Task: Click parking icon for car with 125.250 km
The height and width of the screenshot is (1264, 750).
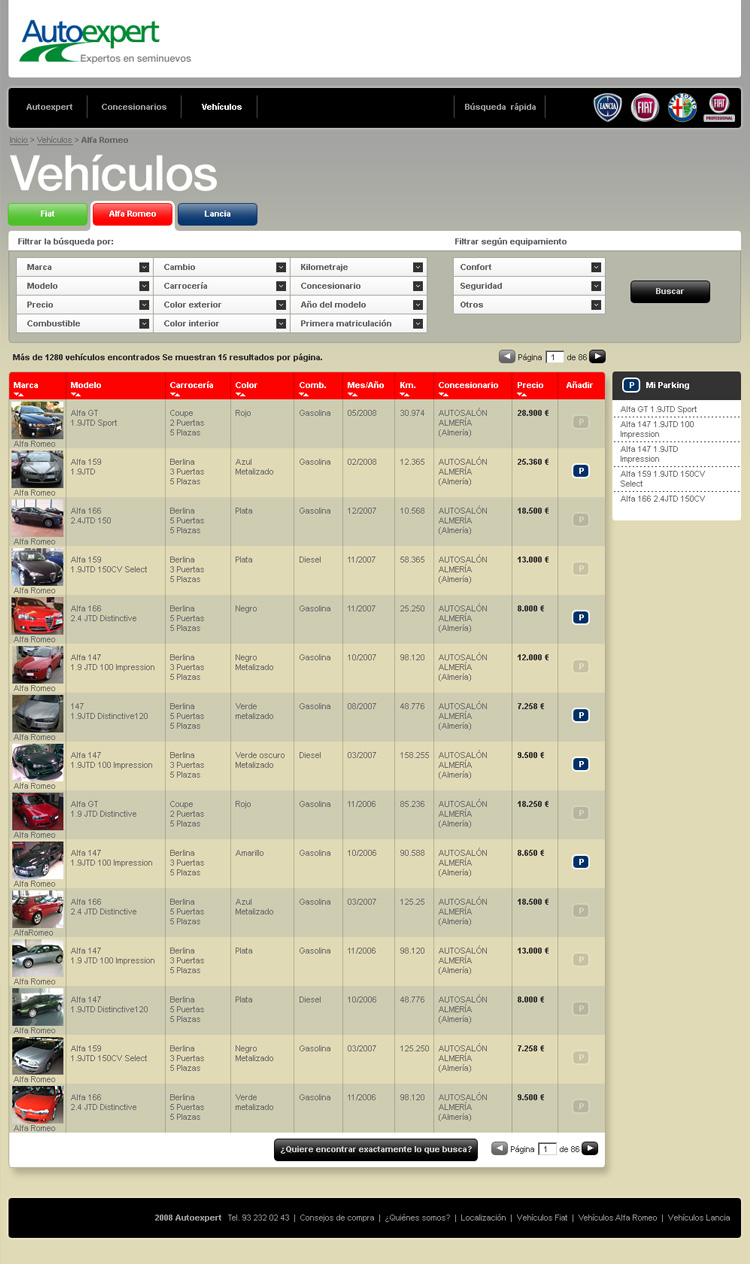Action: pos(580,1058)
